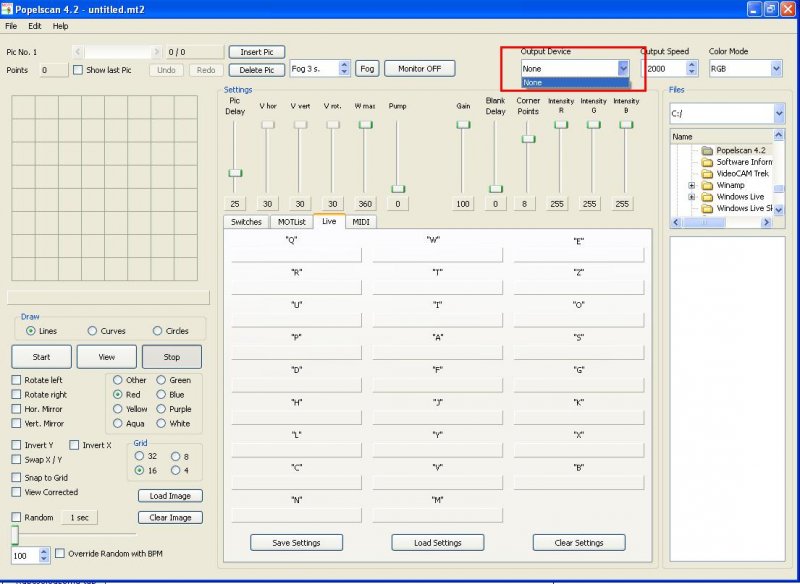Set grid size to 32
800x584 pixels.
(139, 456)
